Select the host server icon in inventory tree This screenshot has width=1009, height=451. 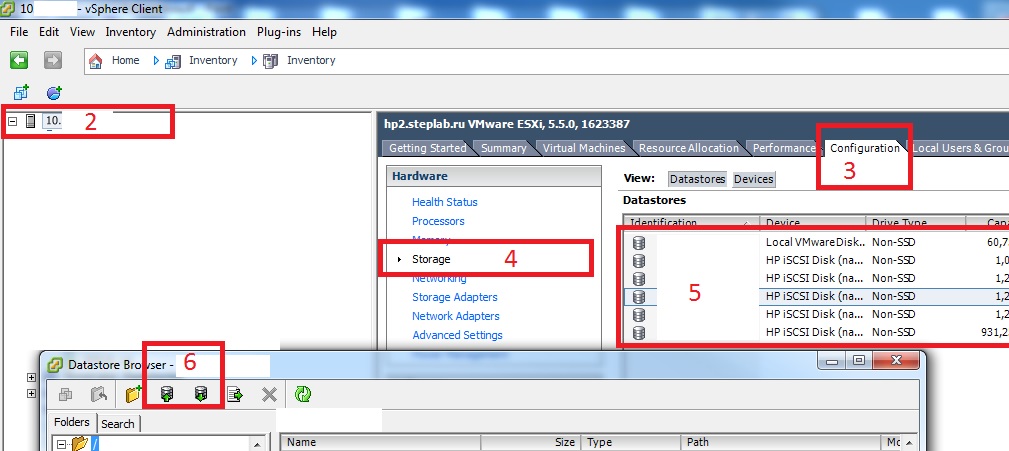(30, 121)
